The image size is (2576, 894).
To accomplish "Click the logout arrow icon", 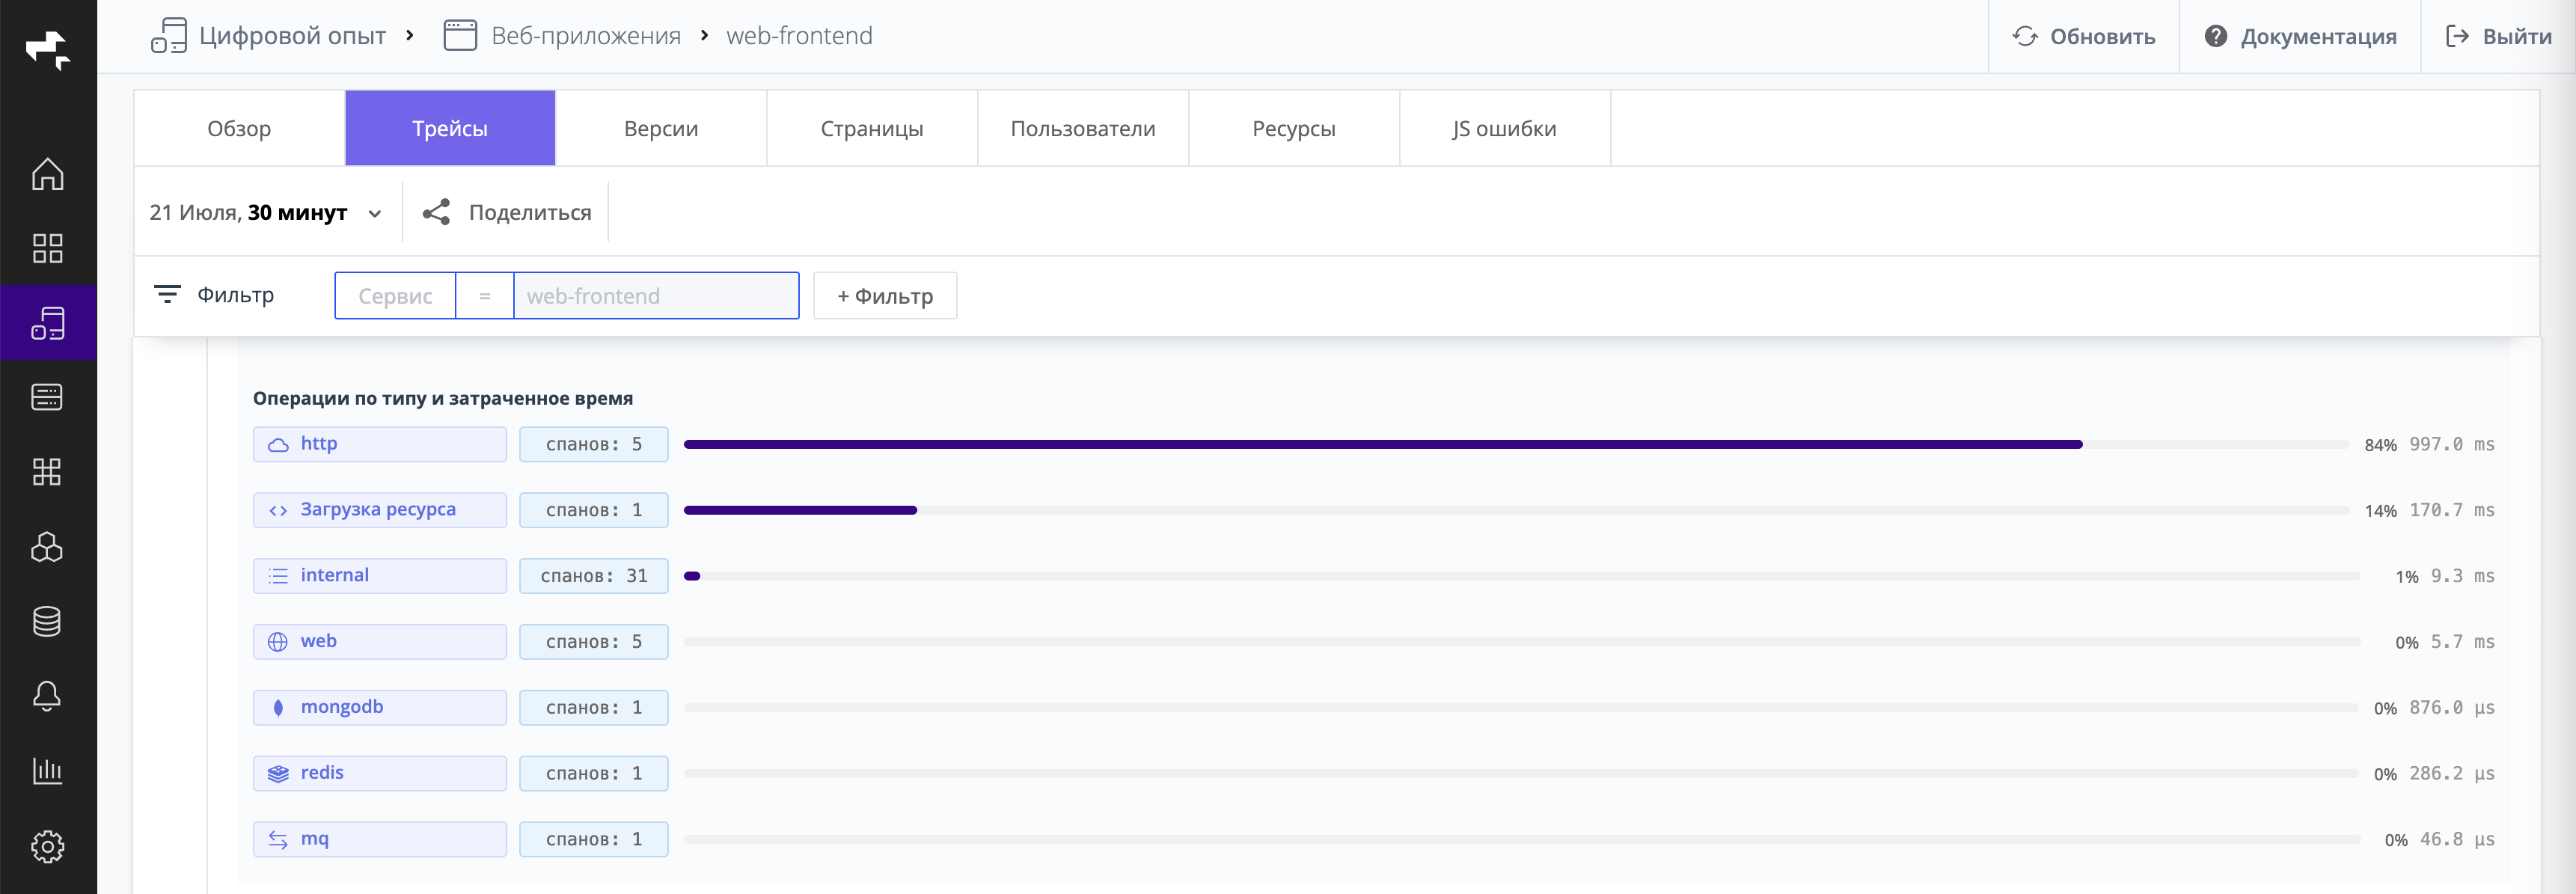I will tap(2457, 36).
